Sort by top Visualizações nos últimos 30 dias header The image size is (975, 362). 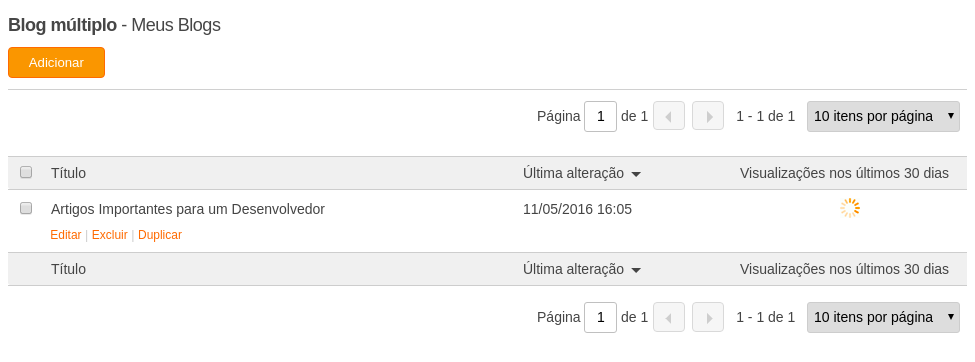click(x=844, y=173)
